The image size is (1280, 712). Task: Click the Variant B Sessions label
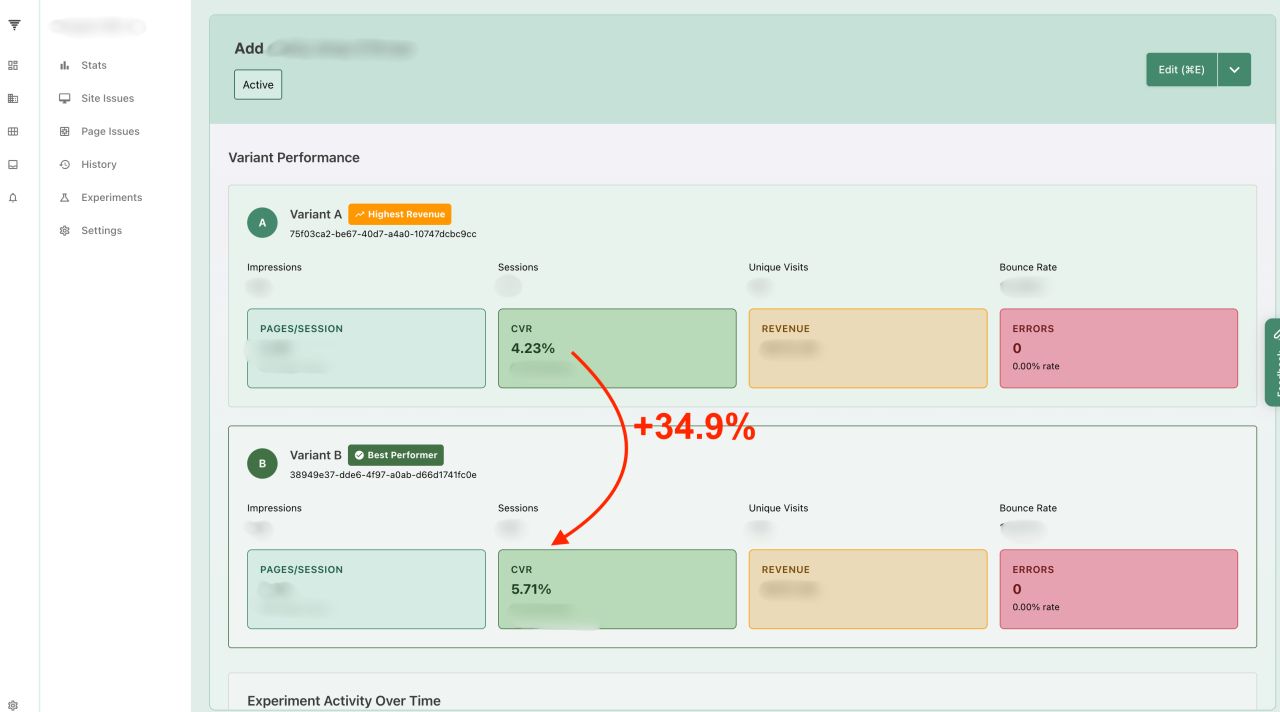coord(518,508)
